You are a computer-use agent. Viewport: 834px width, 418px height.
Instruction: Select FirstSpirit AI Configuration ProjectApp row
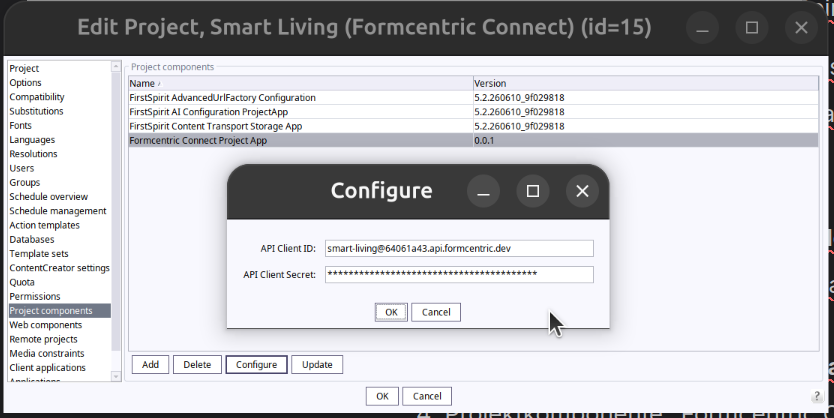(473, 112)
